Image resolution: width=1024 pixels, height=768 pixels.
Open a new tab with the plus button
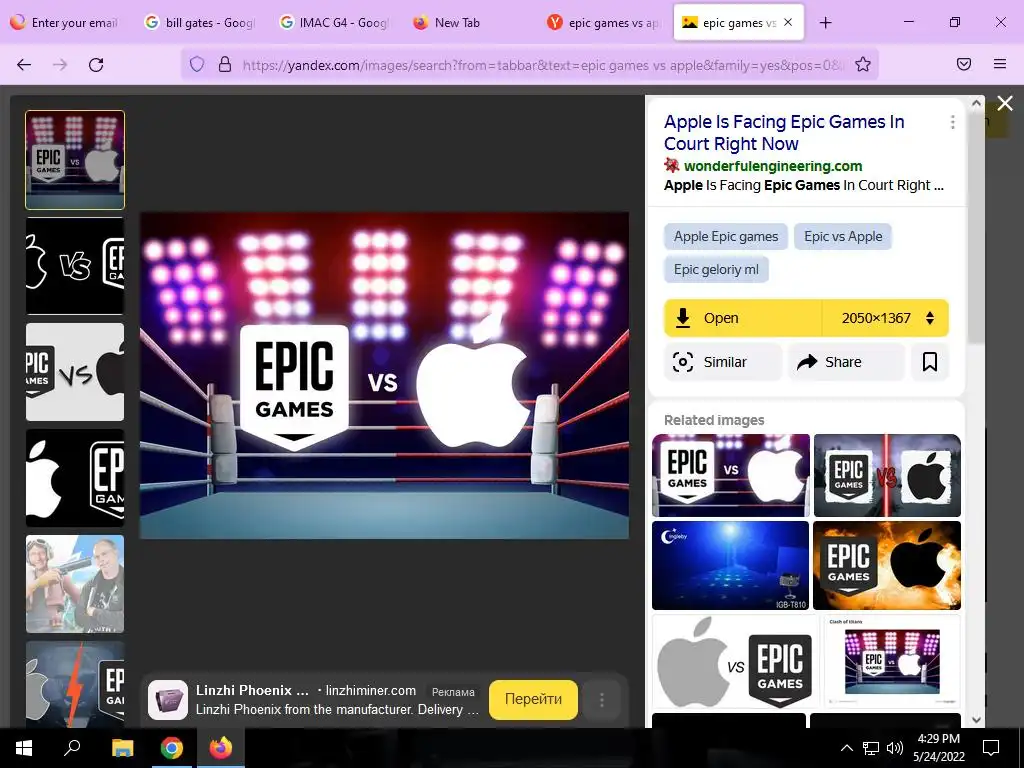[825, 23]
